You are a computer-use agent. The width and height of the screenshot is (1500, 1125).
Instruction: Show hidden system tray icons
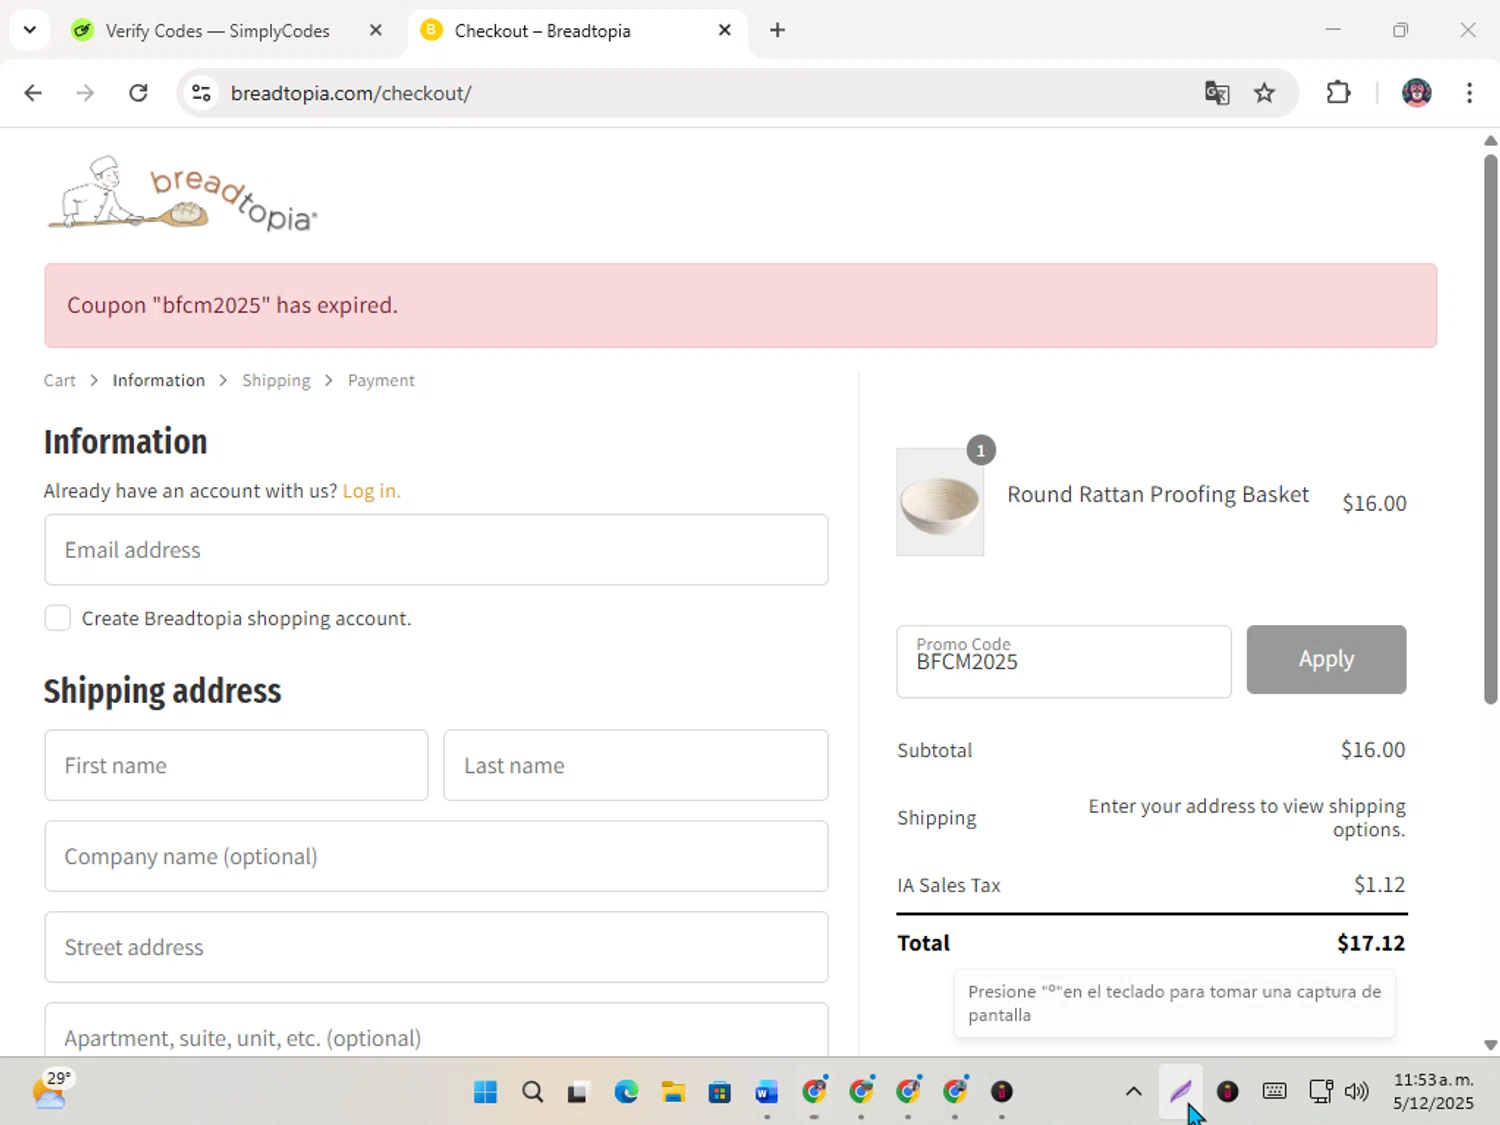pyautogui.click(x=1133, y=1091)
